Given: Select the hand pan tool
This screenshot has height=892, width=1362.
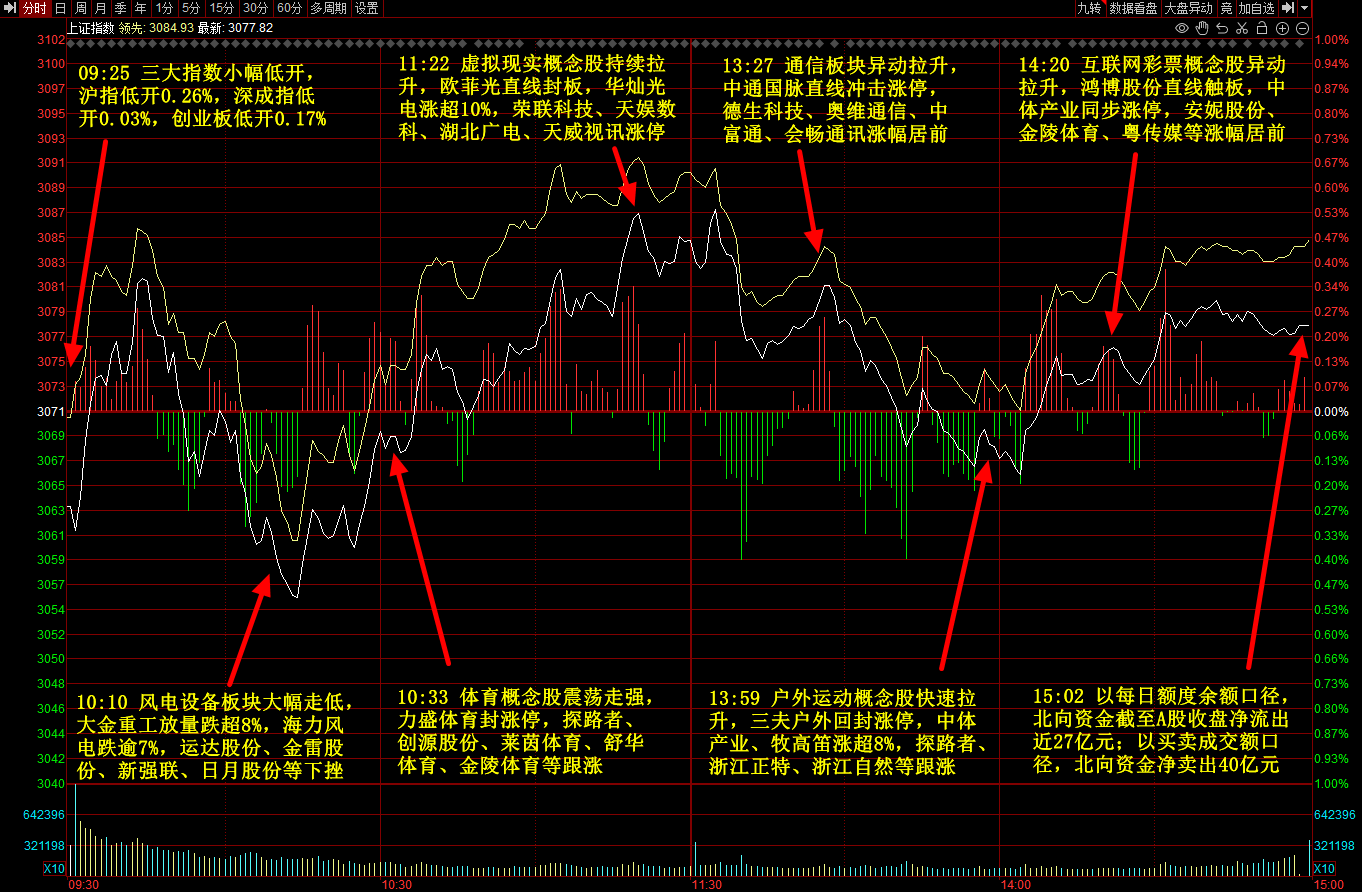Looking at the screenshot, I should 1202,29.
